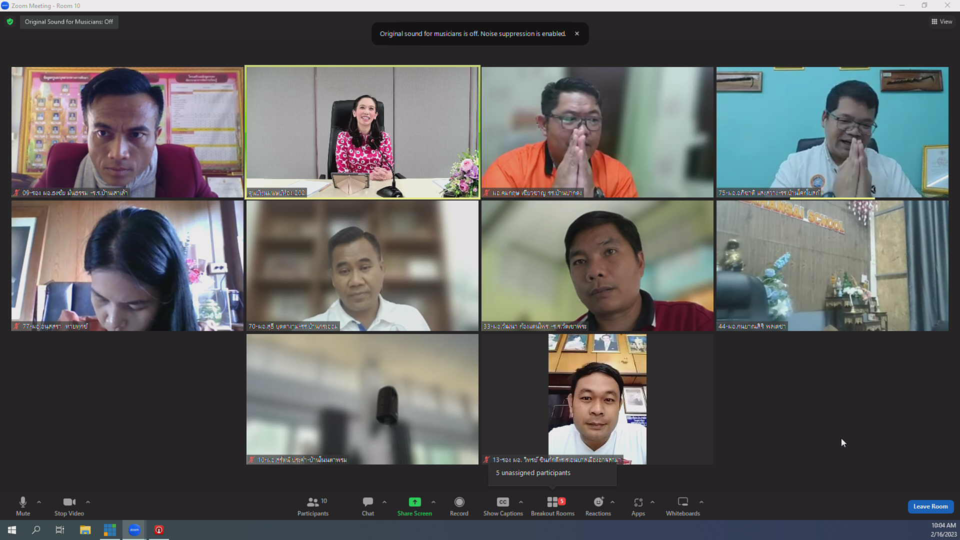Open the Reactions menu
Screen dimensions: 960x540
[x=598, y=505]
